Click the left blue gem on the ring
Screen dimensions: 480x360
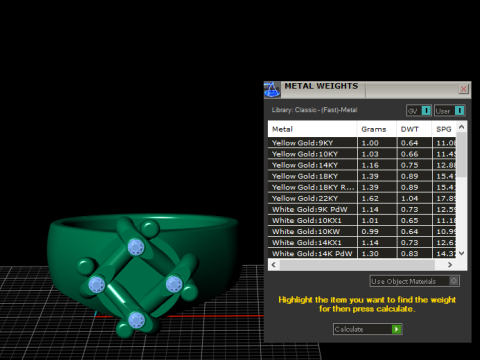coord(97,285)
